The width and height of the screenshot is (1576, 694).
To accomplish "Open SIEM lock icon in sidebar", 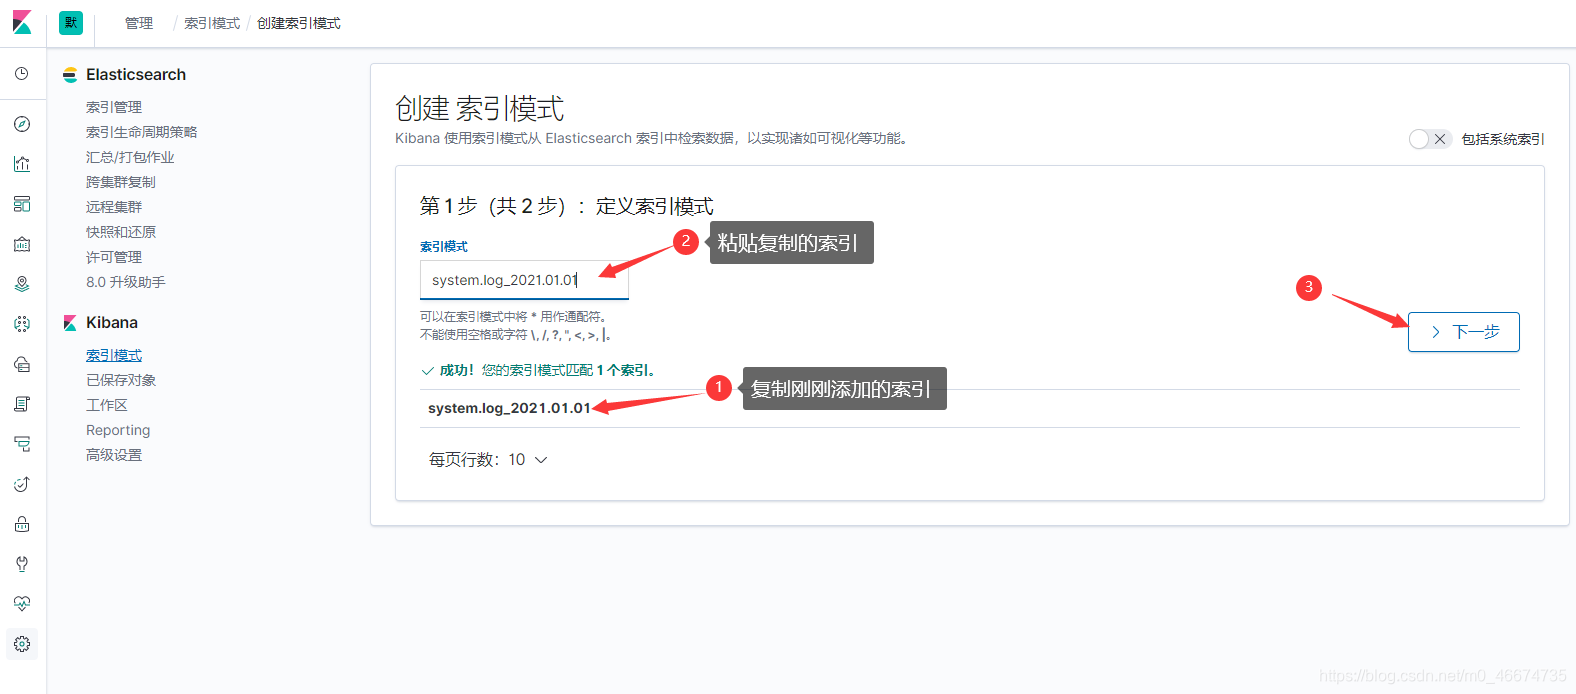I will (x=22, y=524).
